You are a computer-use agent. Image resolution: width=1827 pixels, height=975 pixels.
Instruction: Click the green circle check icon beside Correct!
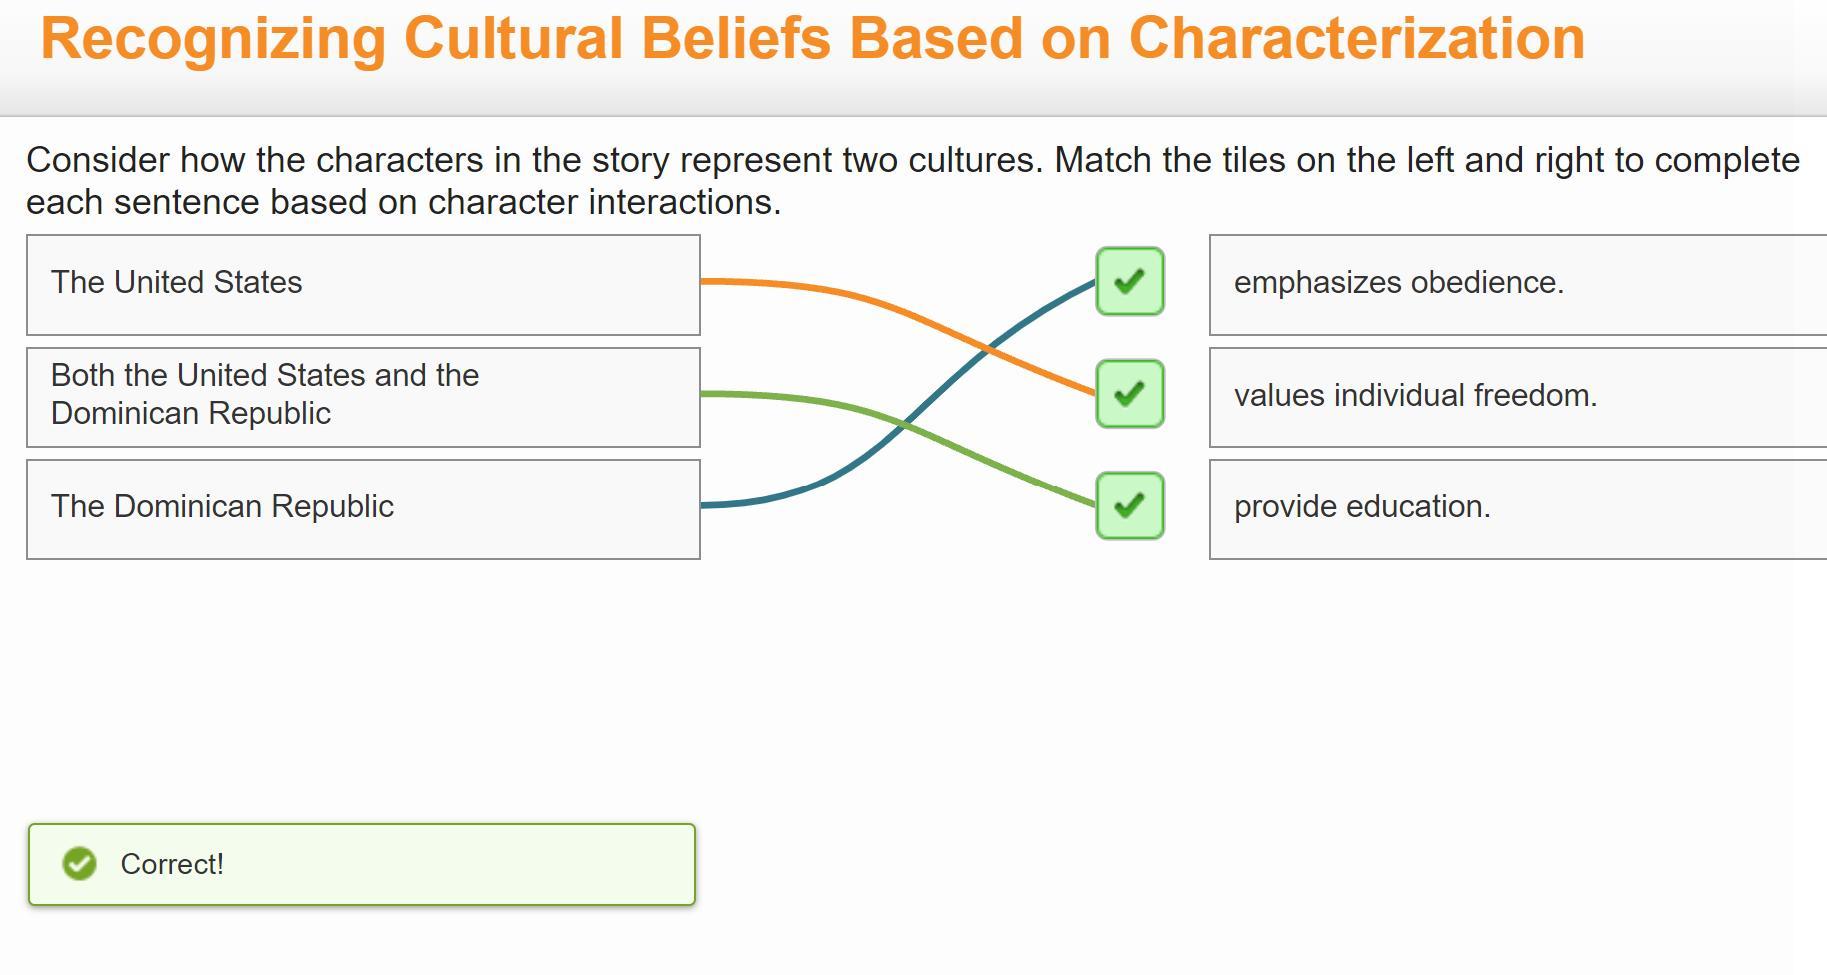point(79,864)
